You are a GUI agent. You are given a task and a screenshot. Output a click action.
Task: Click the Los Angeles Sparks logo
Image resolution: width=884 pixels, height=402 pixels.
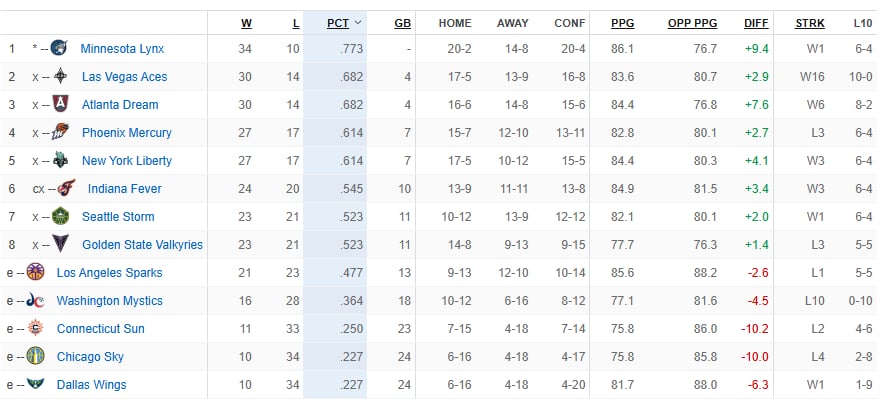coord(36,272)
